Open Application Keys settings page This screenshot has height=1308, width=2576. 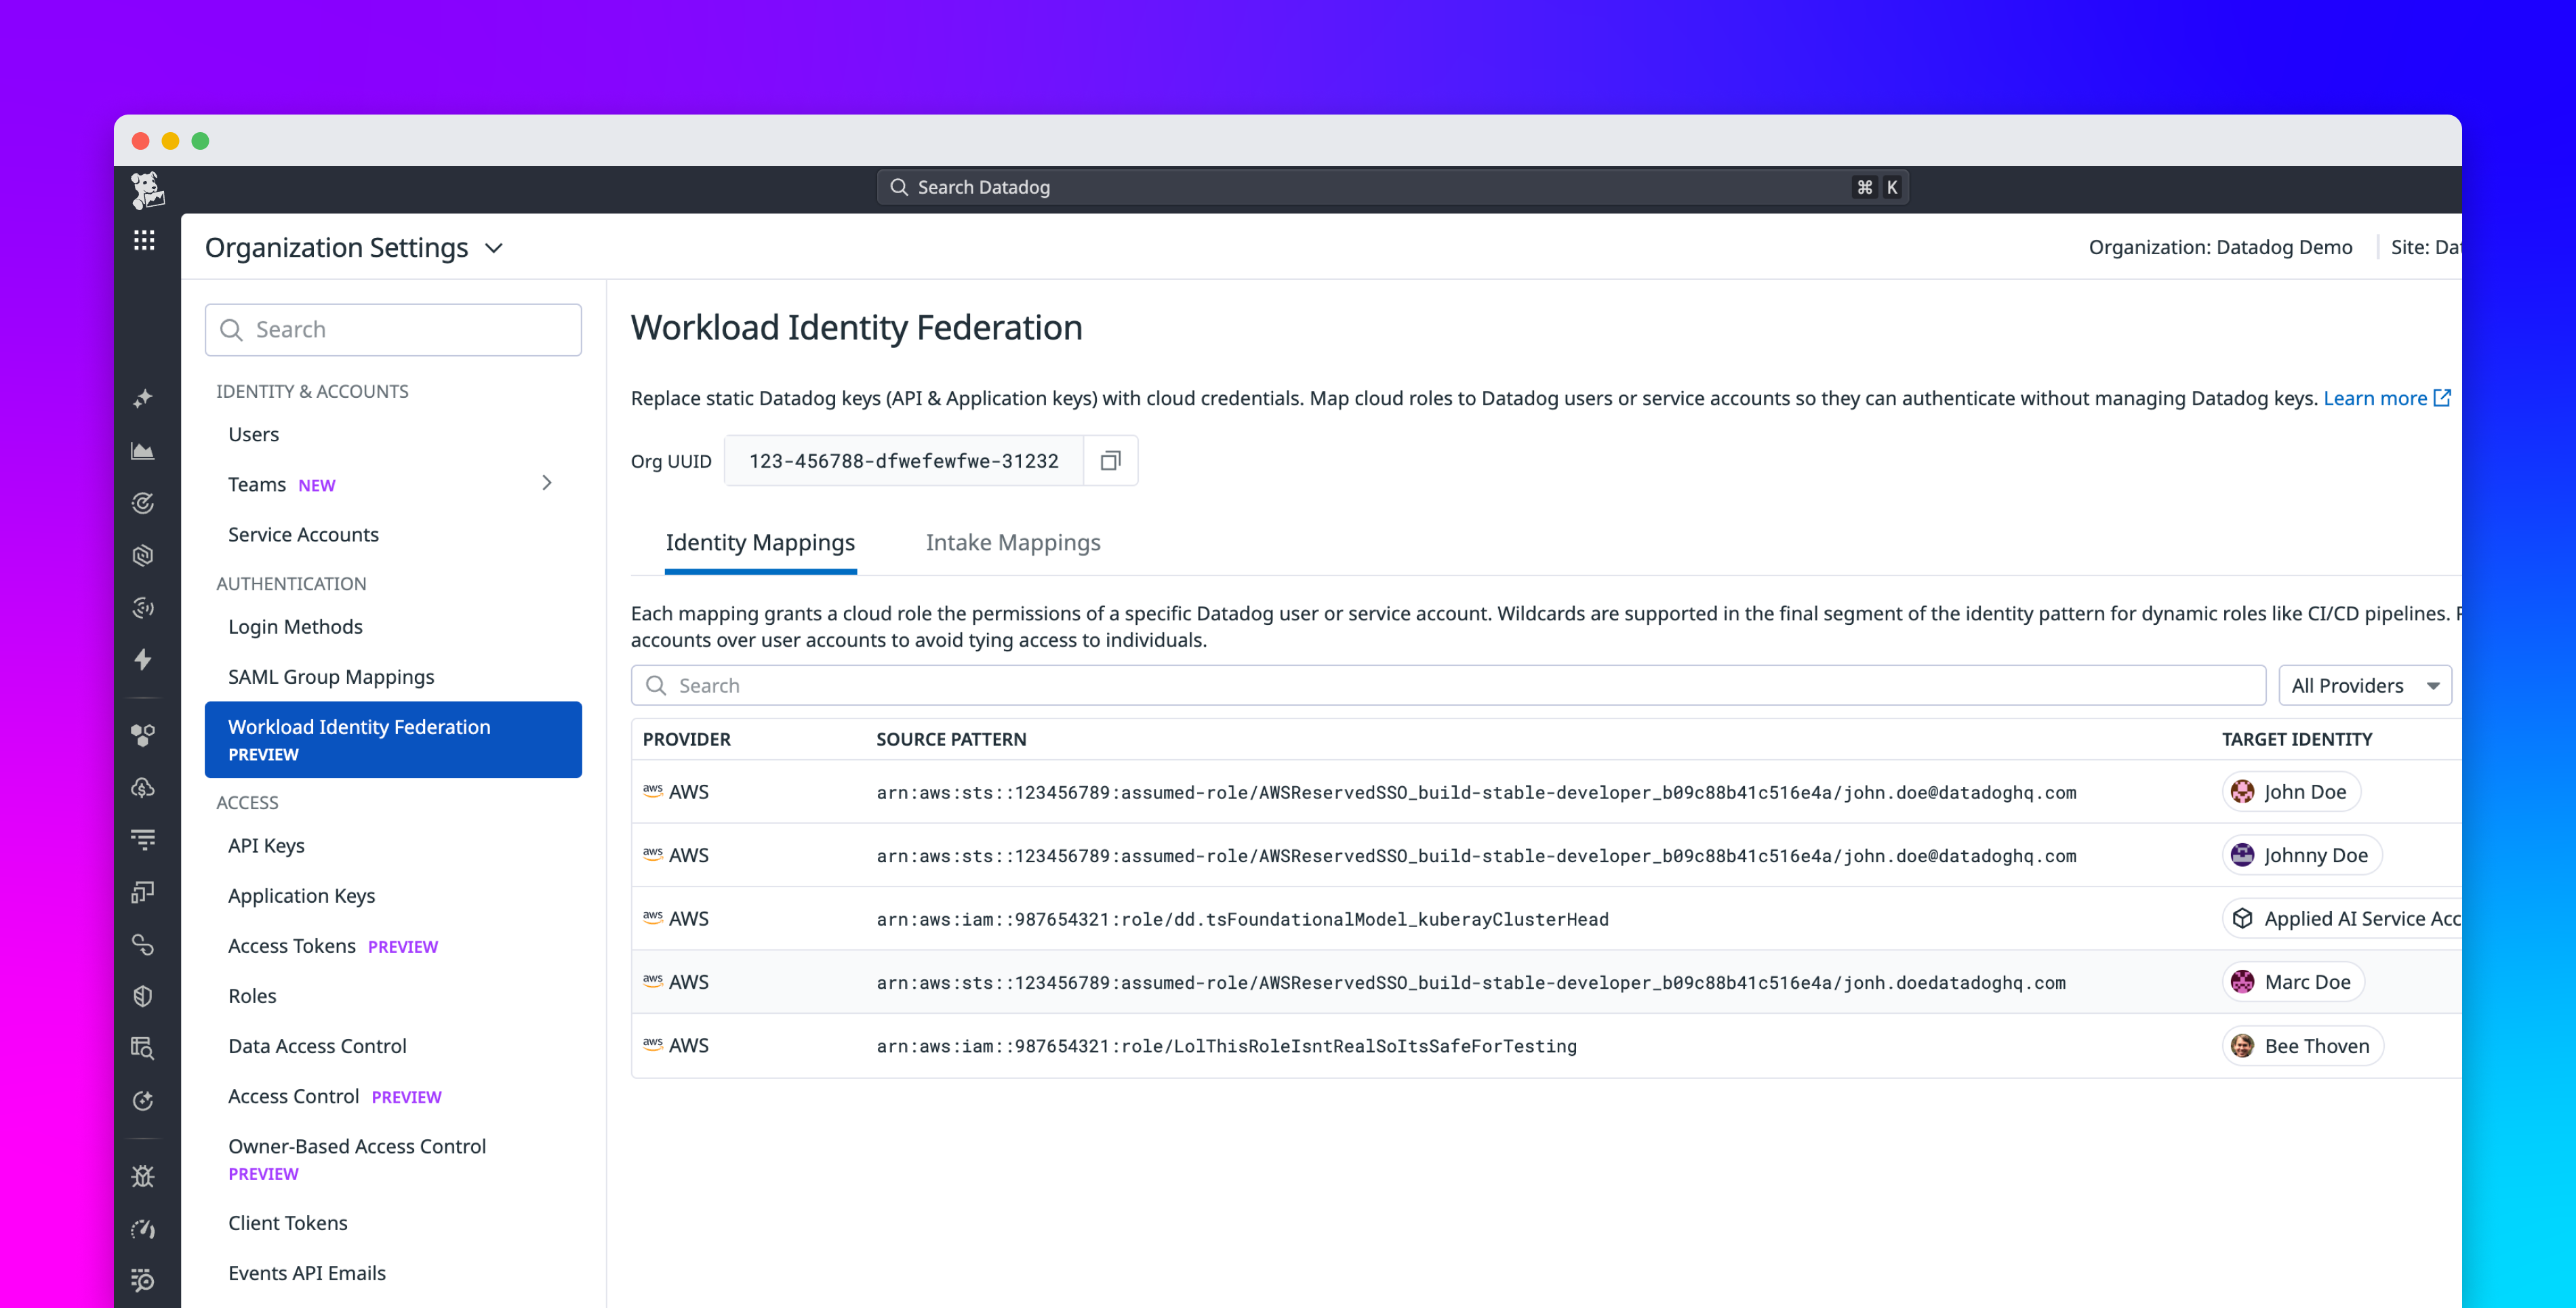pos(301,895)
